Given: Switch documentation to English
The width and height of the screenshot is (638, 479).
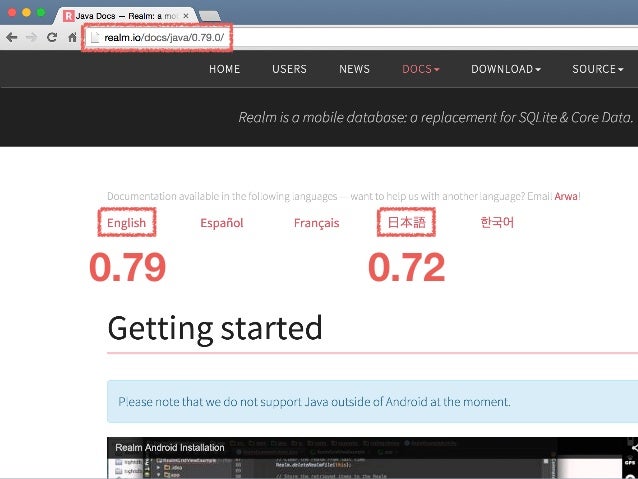Looking at the screenshot, I should click(x=126, y=223).
